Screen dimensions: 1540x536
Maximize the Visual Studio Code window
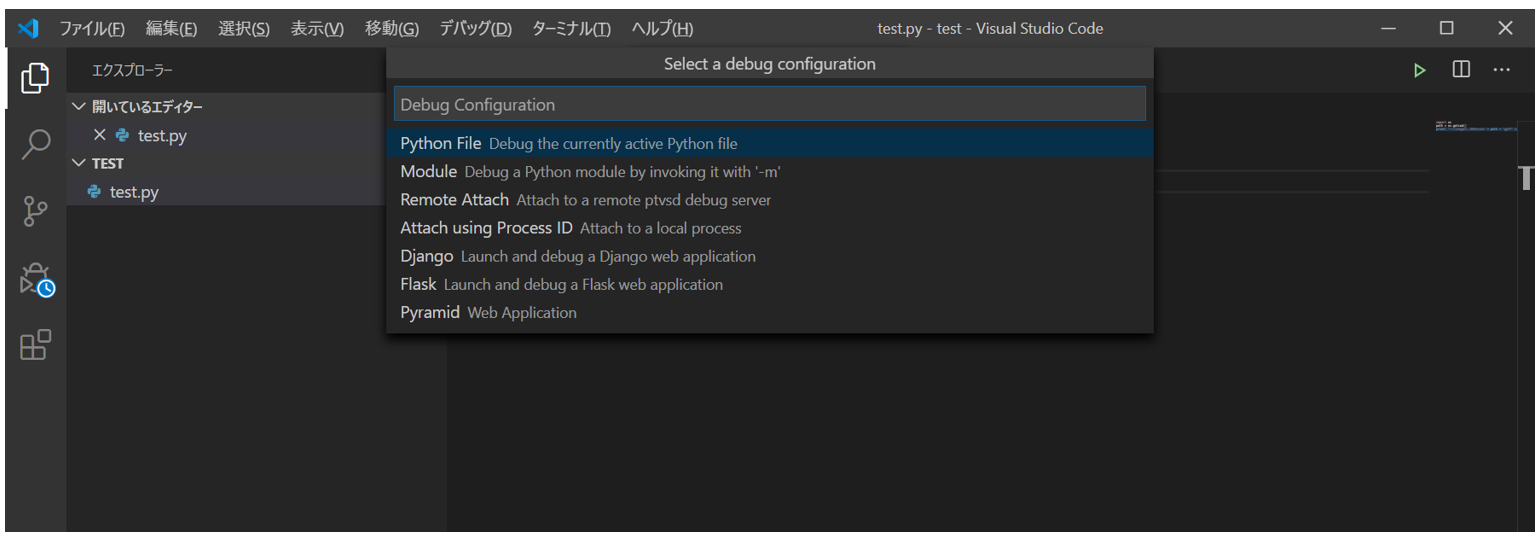click(x=1446, y=28)
